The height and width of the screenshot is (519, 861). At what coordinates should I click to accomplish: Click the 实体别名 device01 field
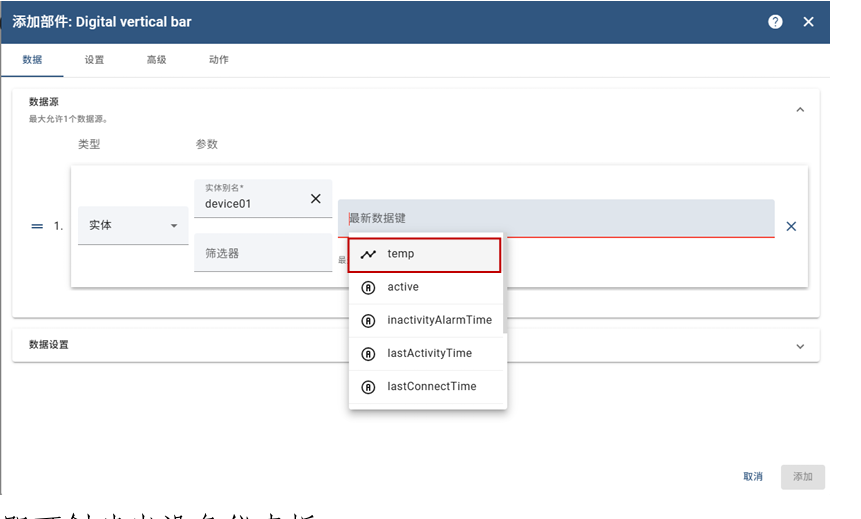point(263,198)
